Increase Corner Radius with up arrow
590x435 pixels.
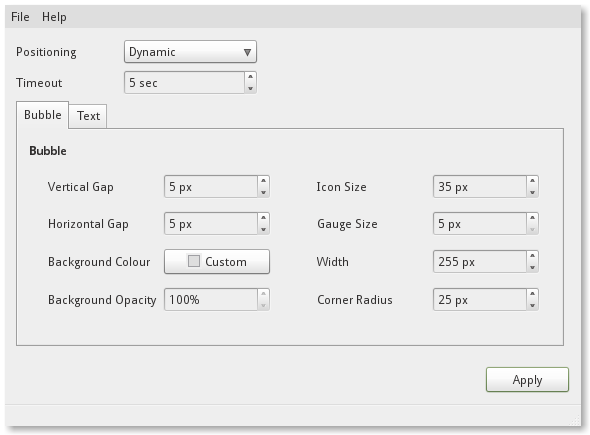point(532,294)
